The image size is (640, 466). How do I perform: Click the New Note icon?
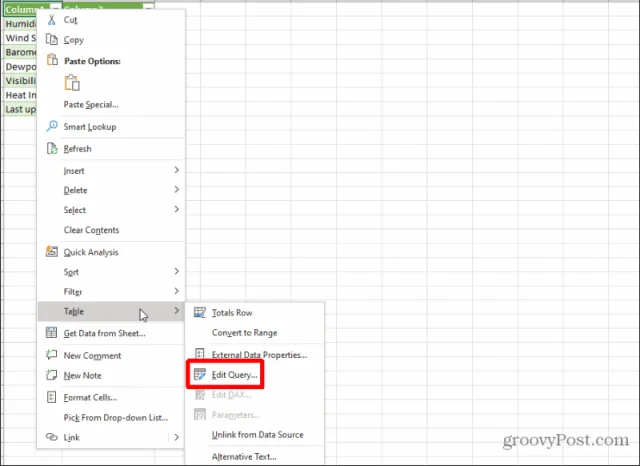51,375
